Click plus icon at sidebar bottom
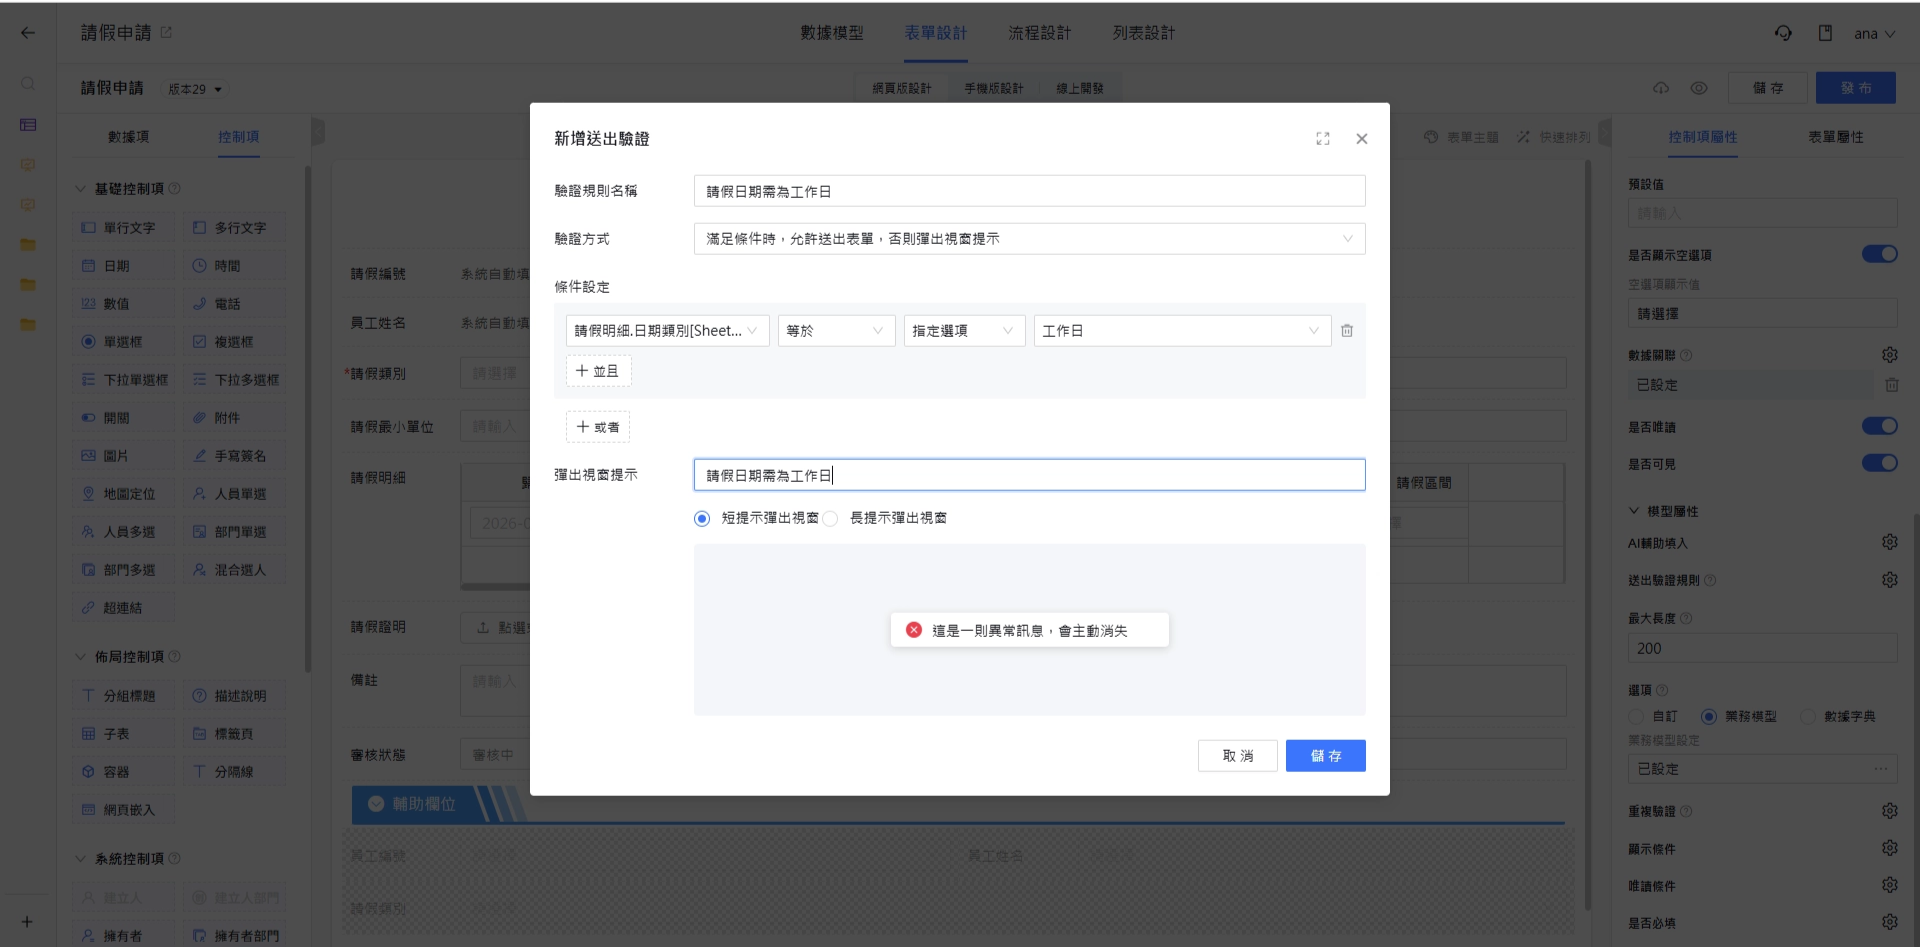This screenshot has height=947, width=1920. pyautogui.click(x=27, y=922)
